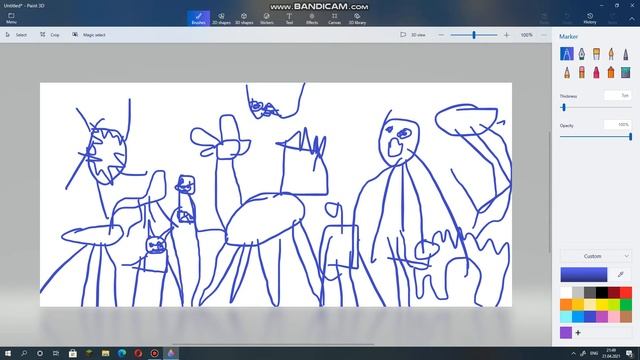Collapse the ribbon with the chevron

631,19
